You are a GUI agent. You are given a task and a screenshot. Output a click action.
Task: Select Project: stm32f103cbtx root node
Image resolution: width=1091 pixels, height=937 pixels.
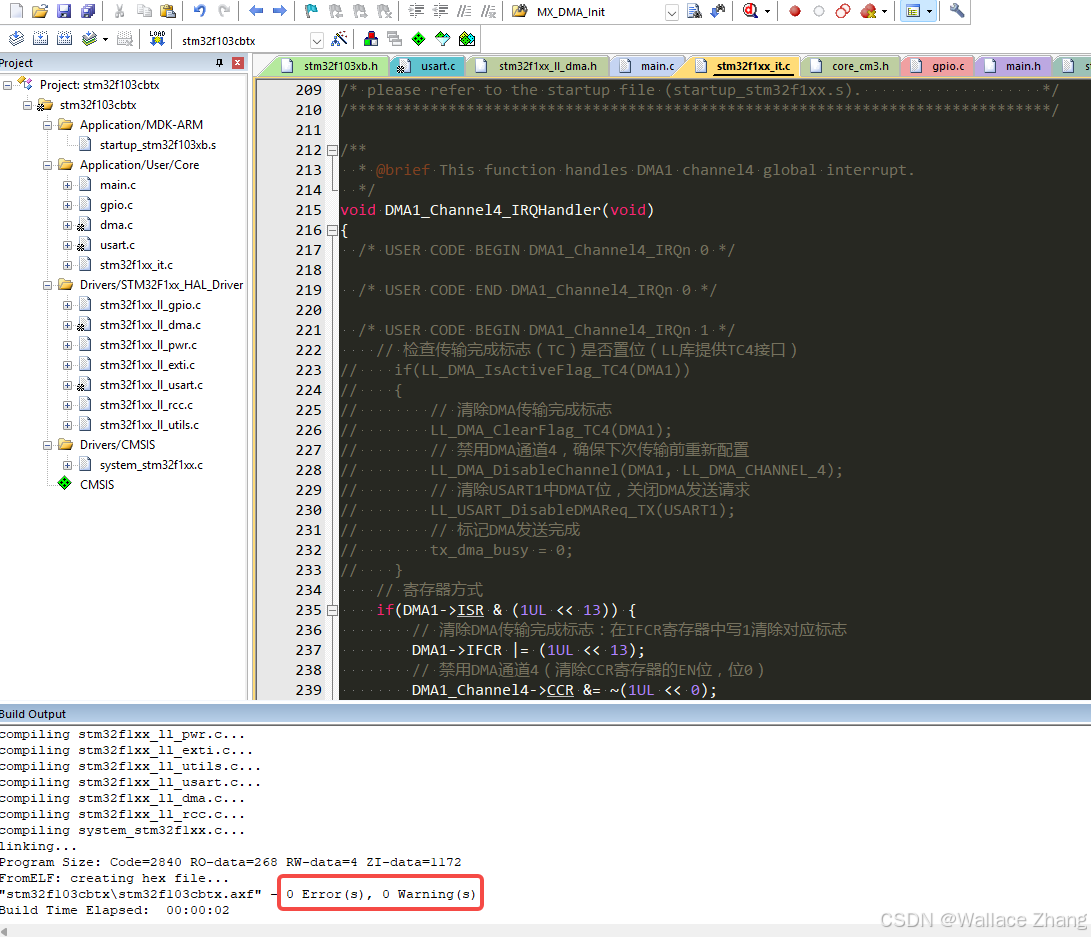[99, 85]
